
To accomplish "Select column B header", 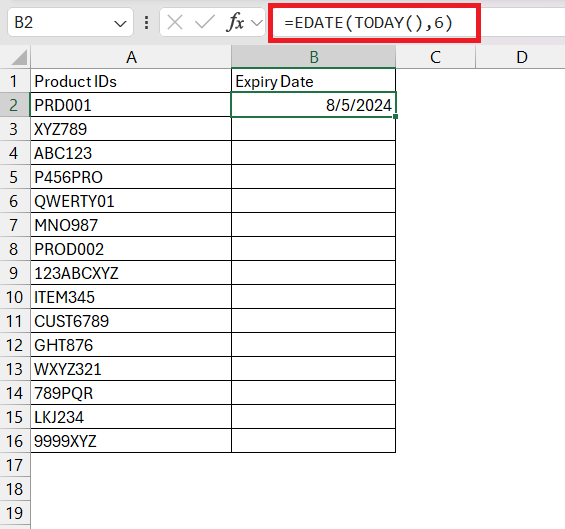I will tap(313, 57).
